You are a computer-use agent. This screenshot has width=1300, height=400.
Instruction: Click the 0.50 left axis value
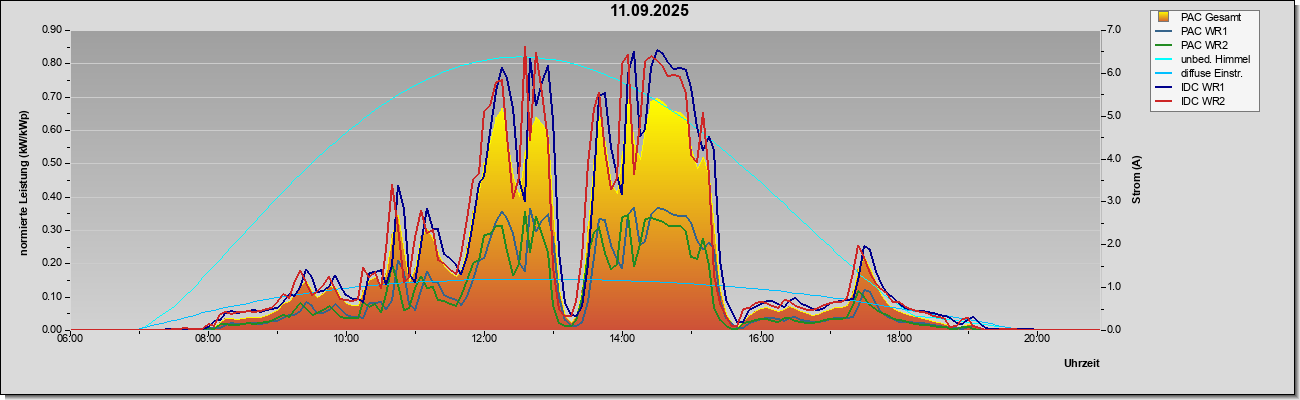[x=52, y=163]
